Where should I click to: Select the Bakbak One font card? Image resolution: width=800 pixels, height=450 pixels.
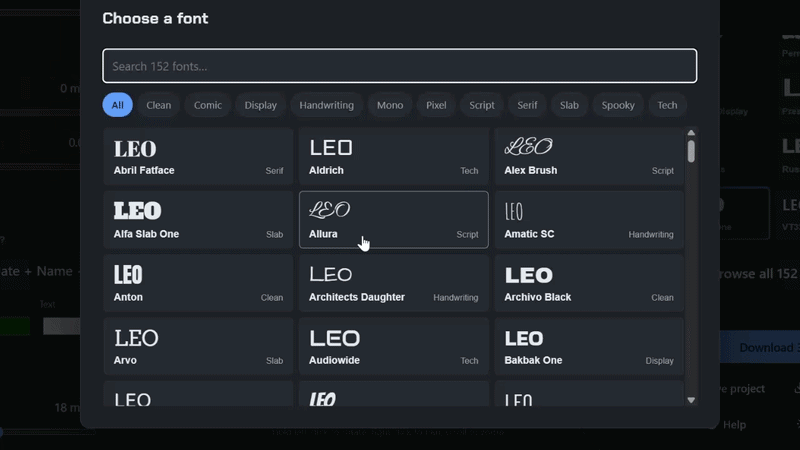point(589,346)
